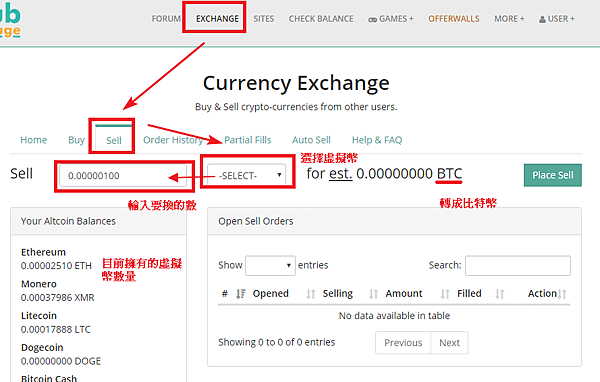Screen dimensions: 600x382
Task: Open the Auto Sell tab
Action: (311, 140)
